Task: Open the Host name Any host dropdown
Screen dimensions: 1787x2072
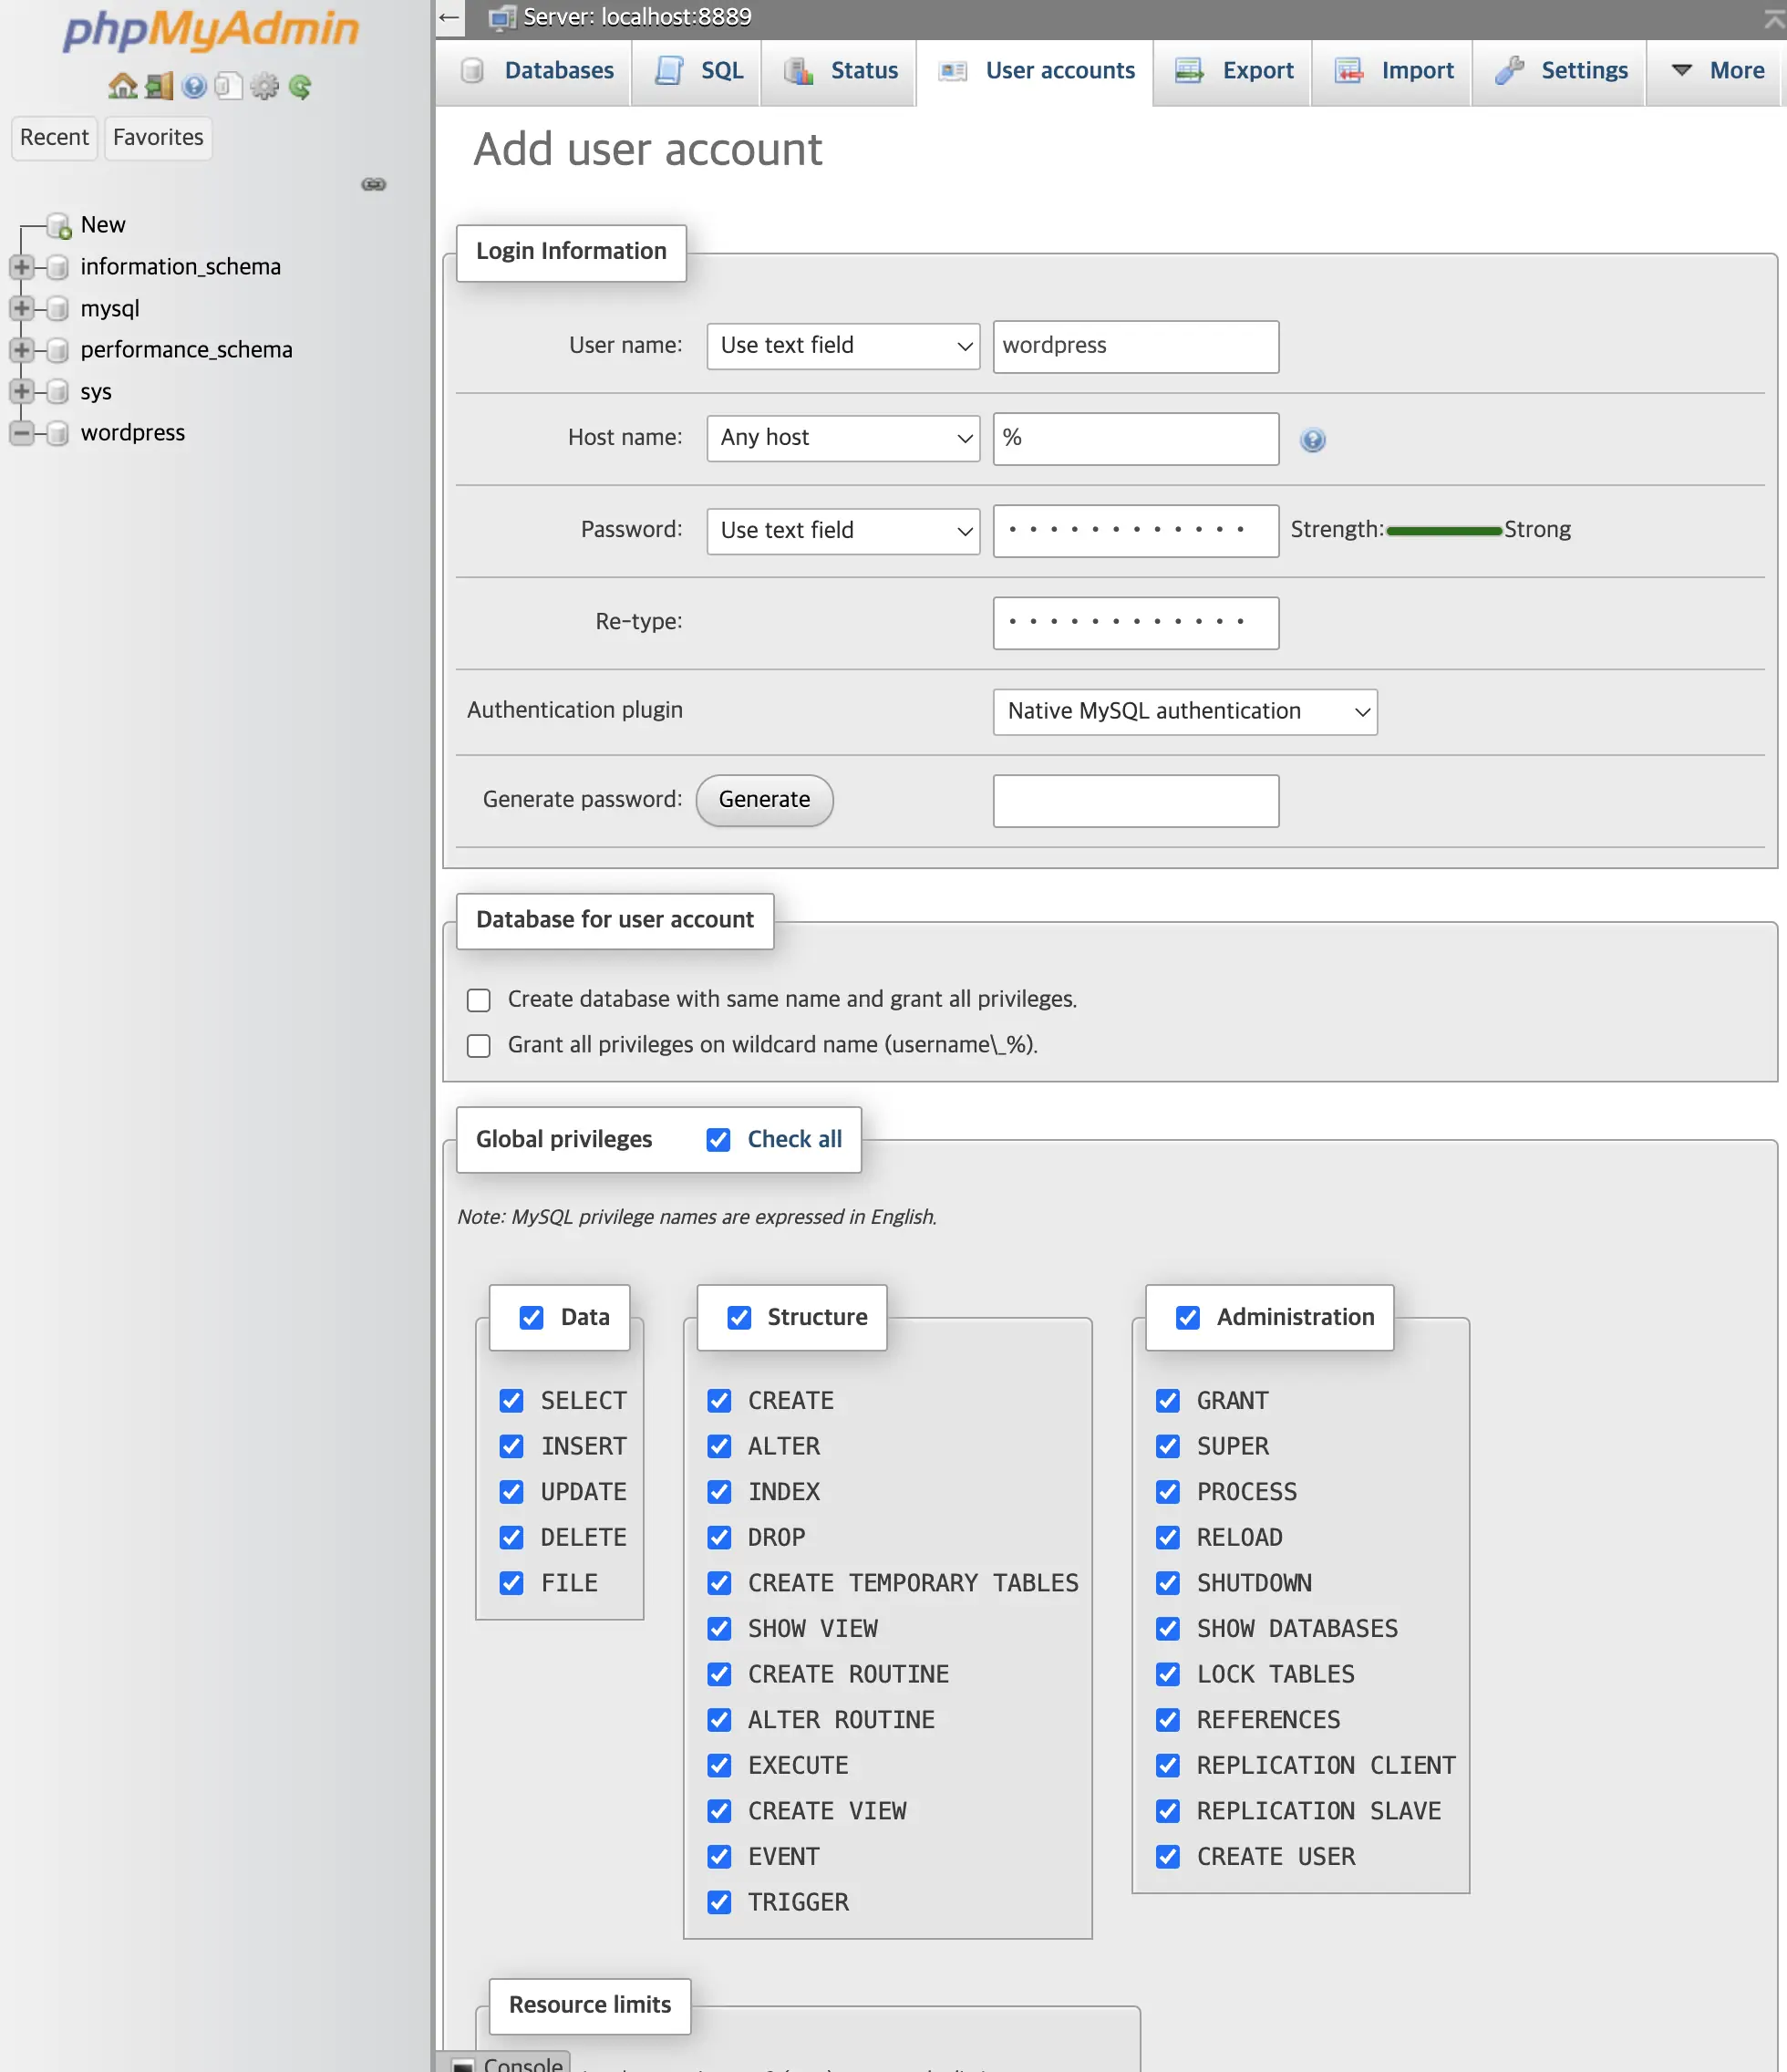Action: click(x=842, y=438)
